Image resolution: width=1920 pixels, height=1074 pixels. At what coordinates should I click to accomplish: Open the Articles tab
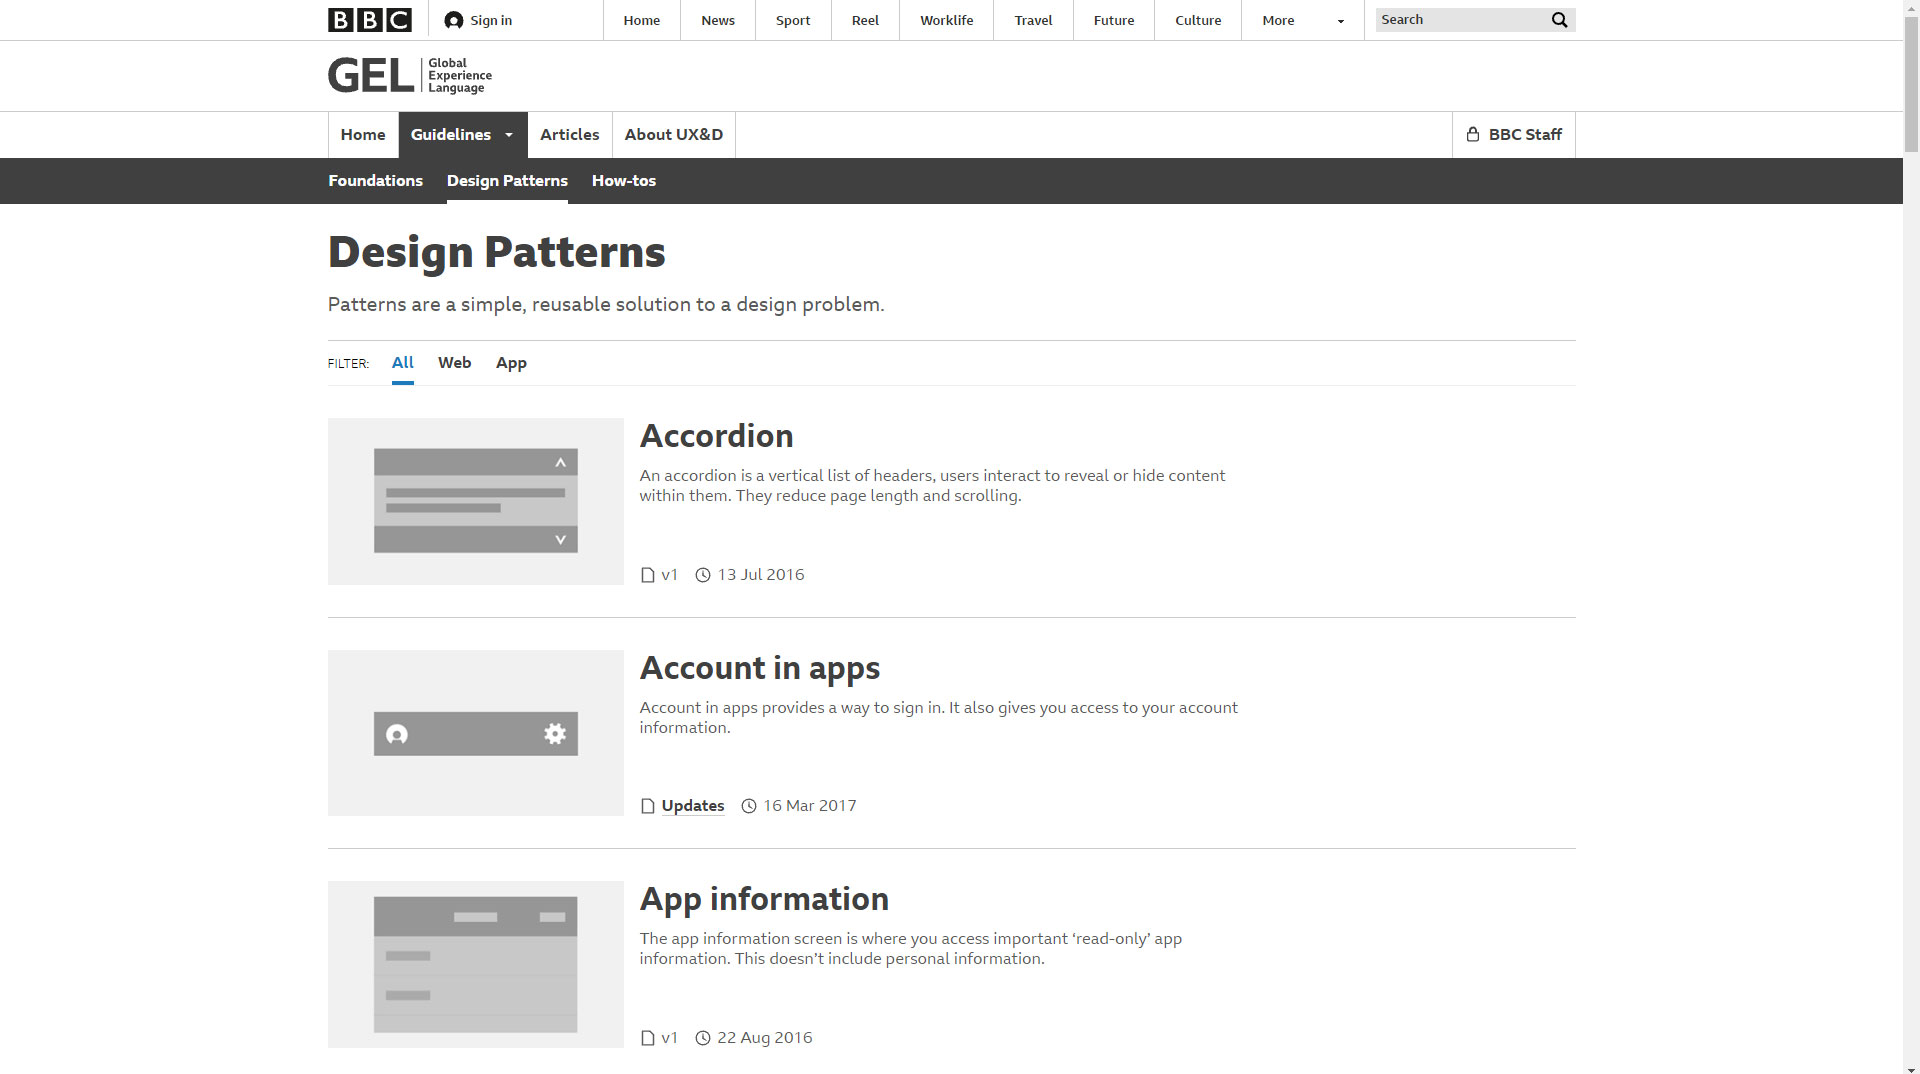pyautogui.click(x=569, y=135)
